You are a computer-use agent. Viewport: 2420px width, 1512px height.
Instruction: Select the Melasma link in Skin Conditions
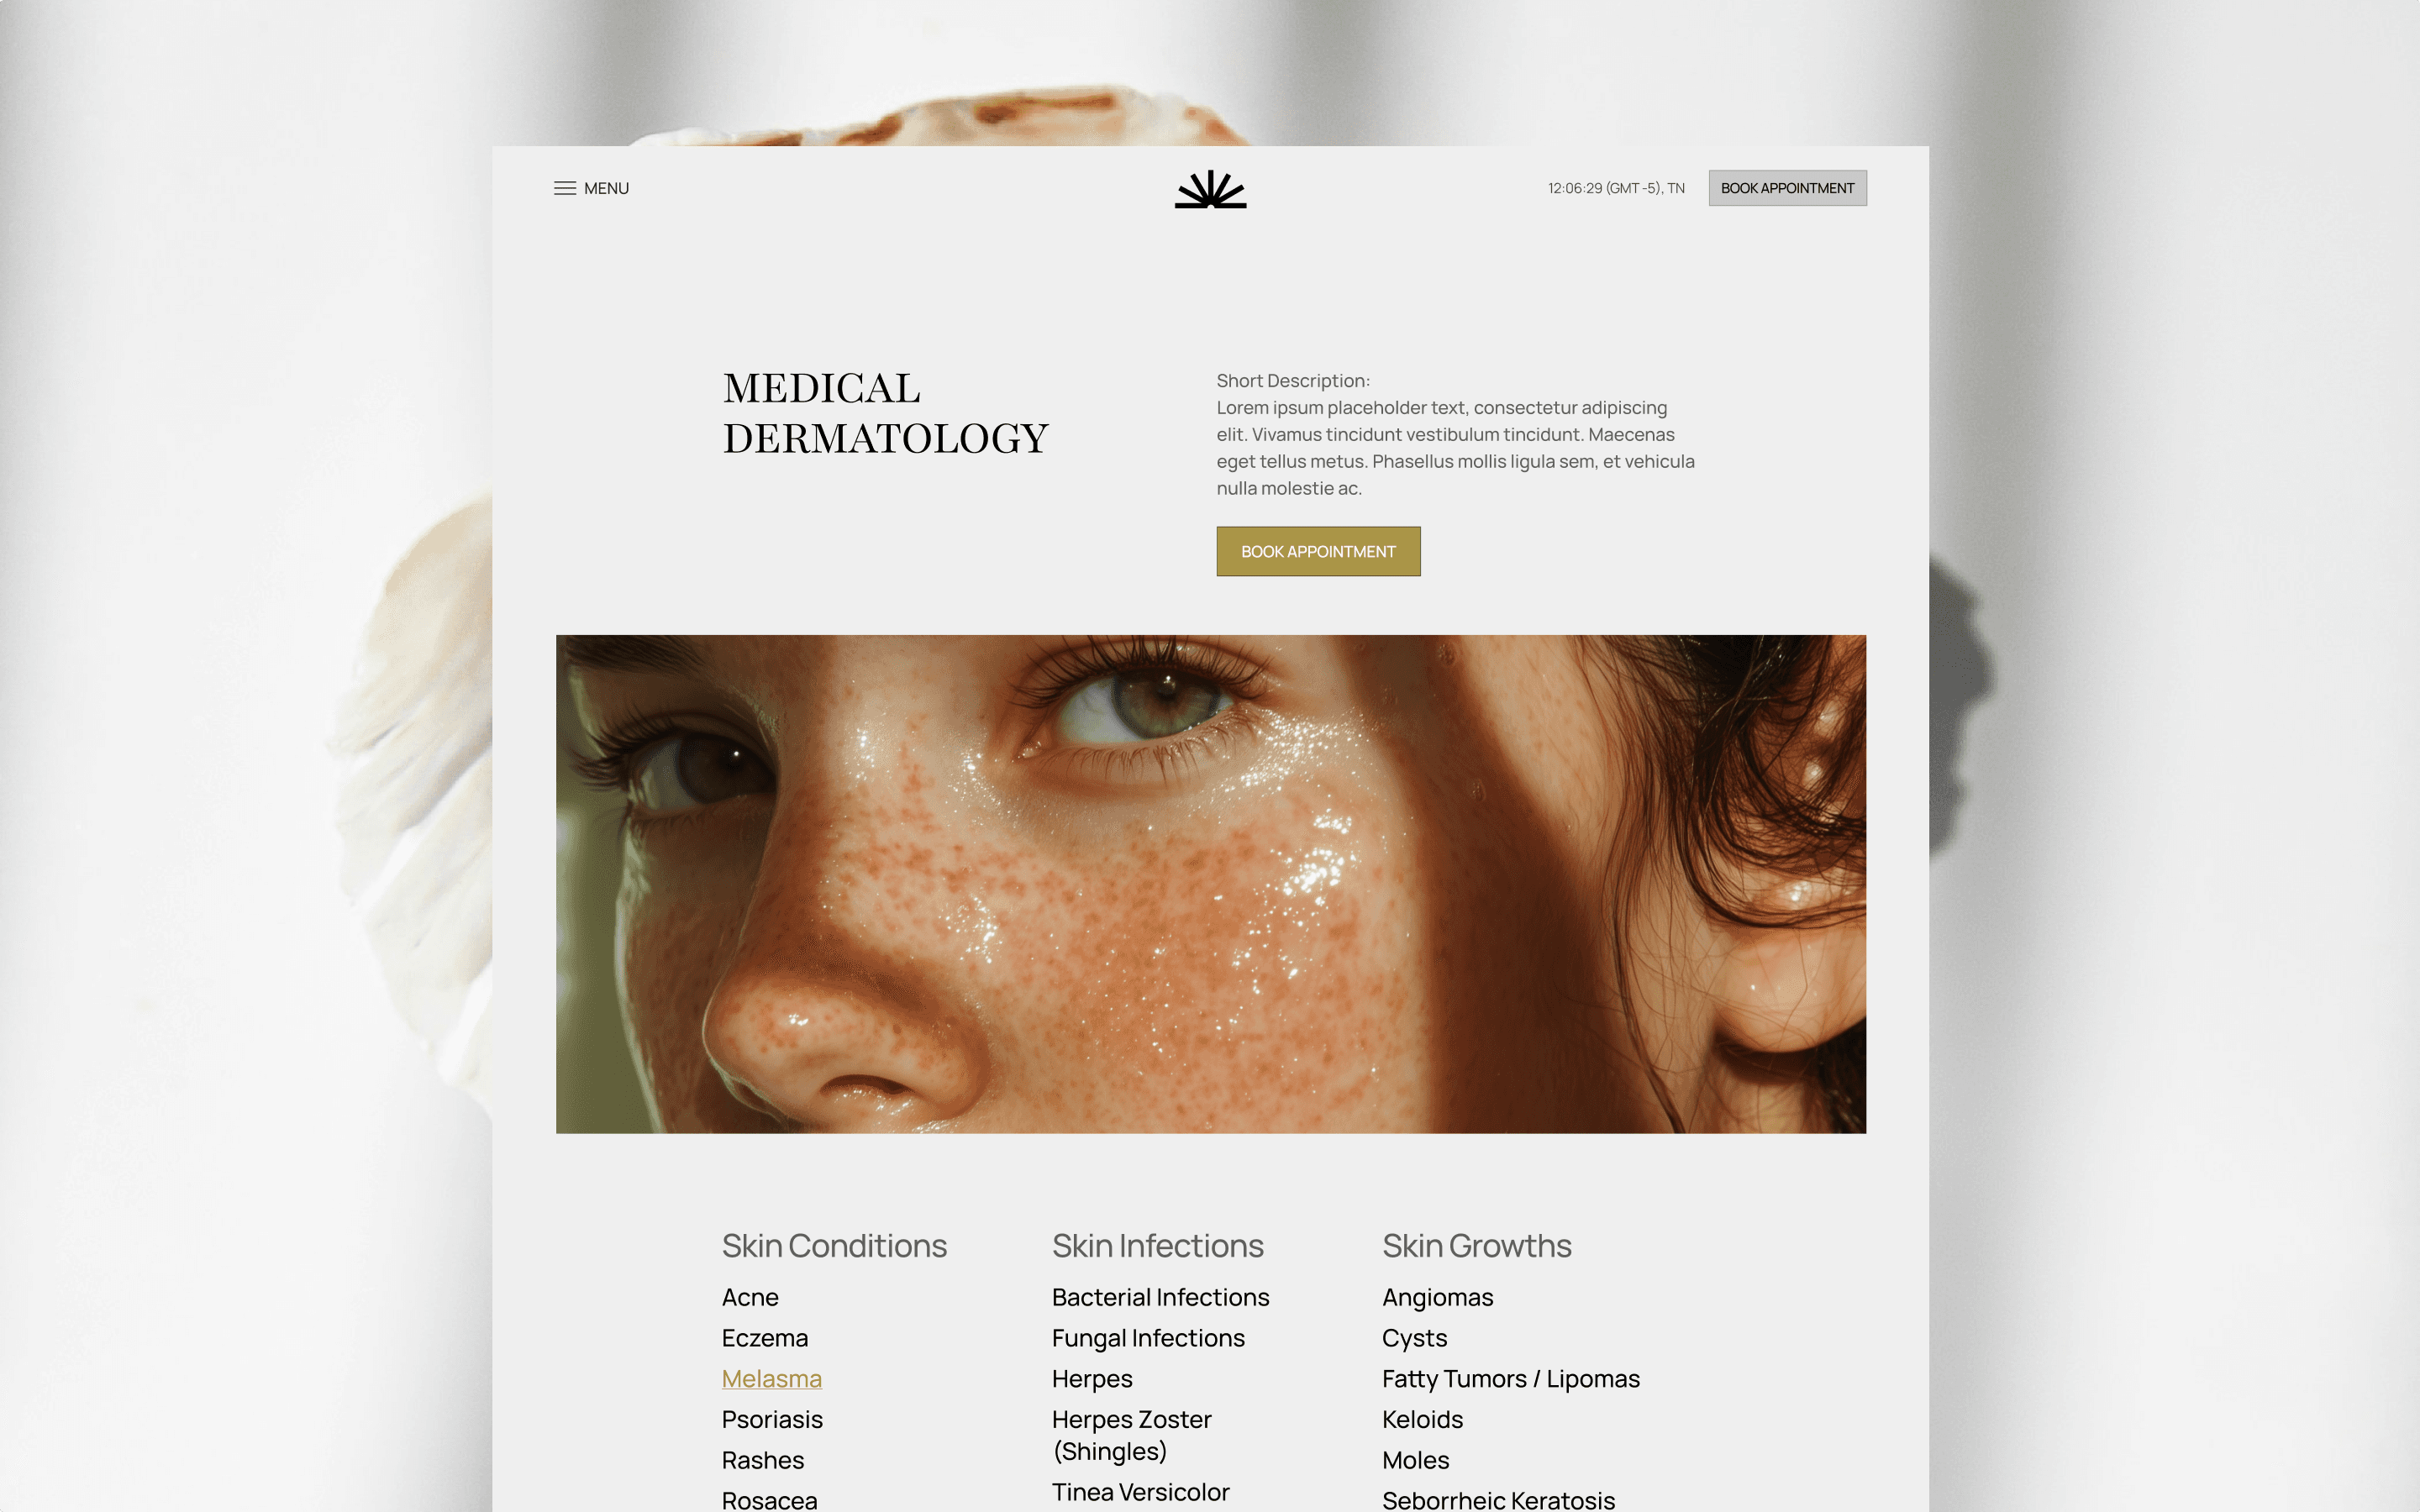772,1378
